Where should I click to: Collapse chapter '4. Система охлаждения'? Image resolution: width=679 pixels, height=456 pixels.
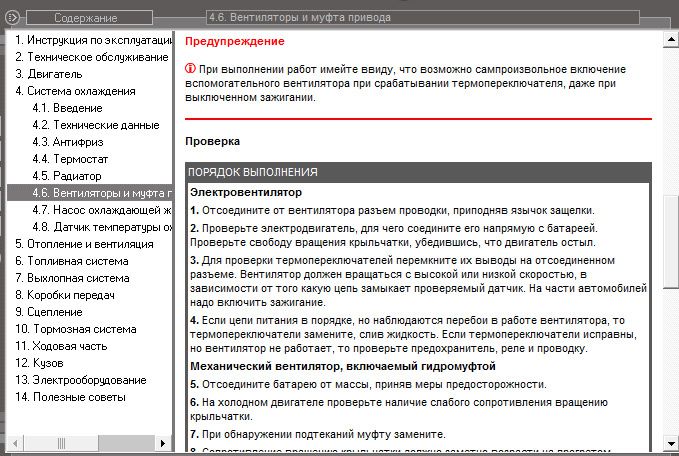point(75,91)
